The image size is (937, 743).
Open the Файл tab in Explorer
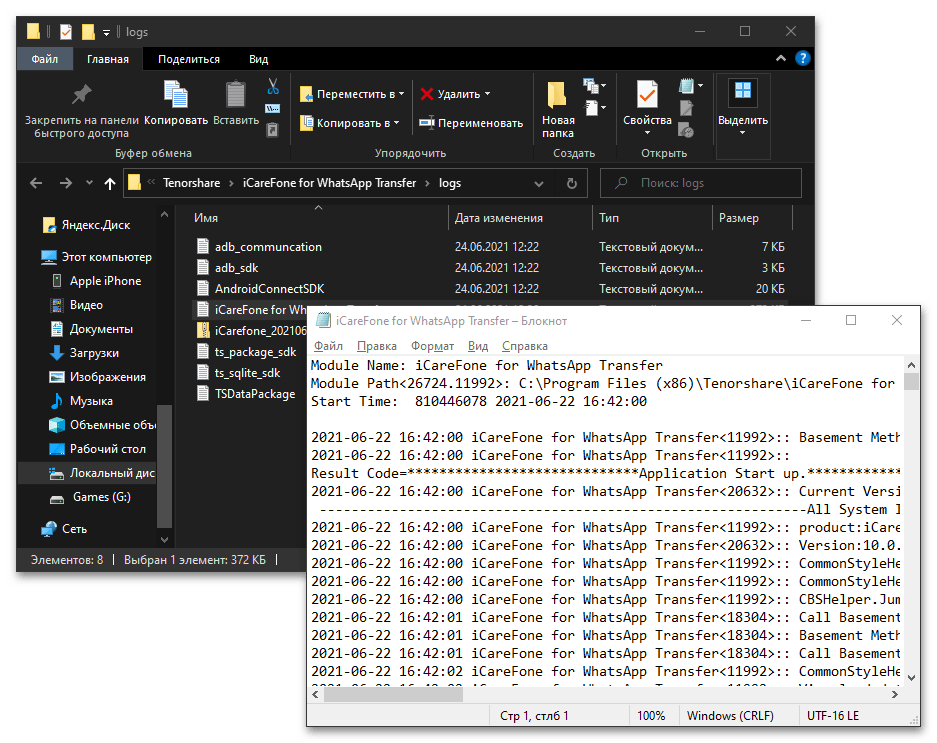click(x=45, y=59)
